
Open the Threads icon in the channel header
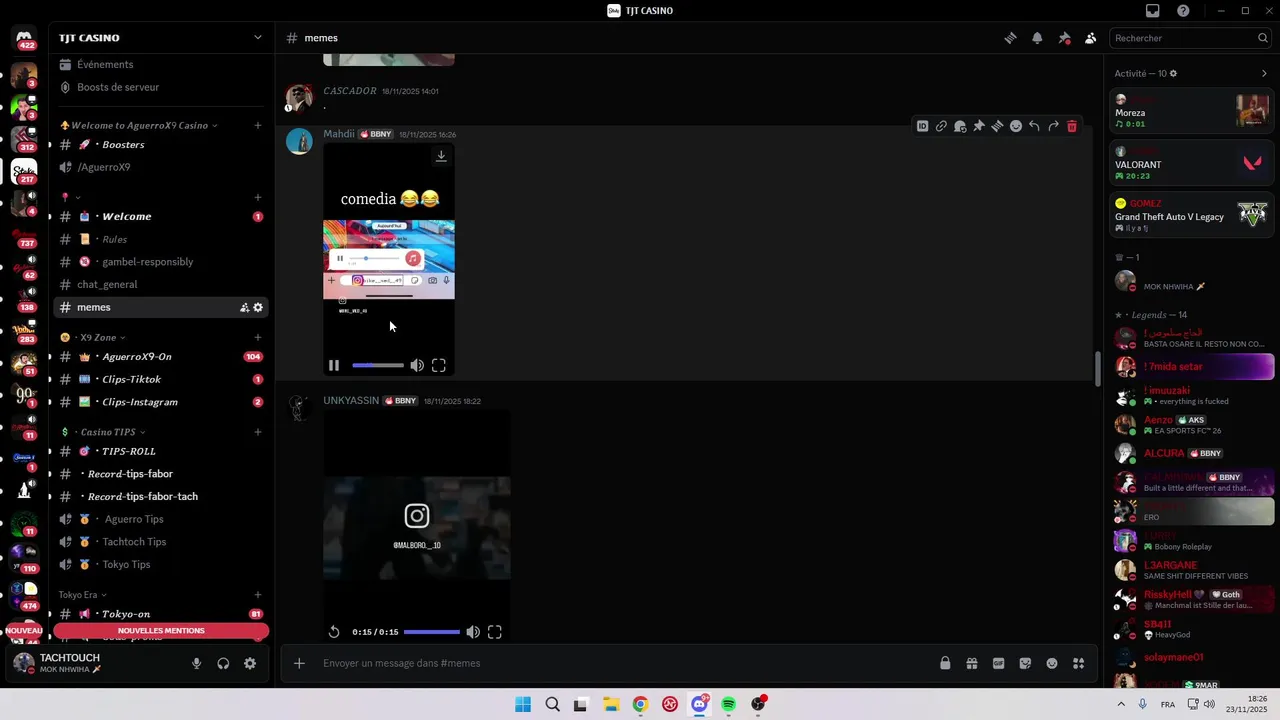click(1010, 38)
